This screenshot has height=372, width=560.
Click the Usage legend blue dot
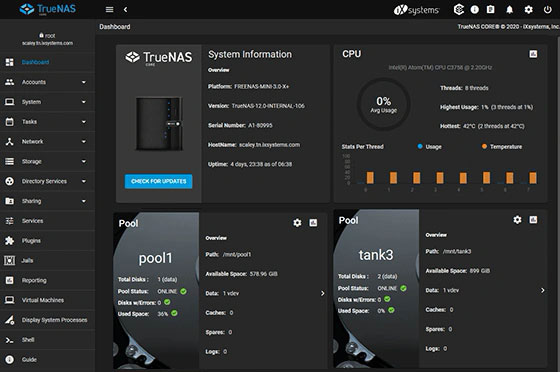pyautogui.click(x=420, y=146)
